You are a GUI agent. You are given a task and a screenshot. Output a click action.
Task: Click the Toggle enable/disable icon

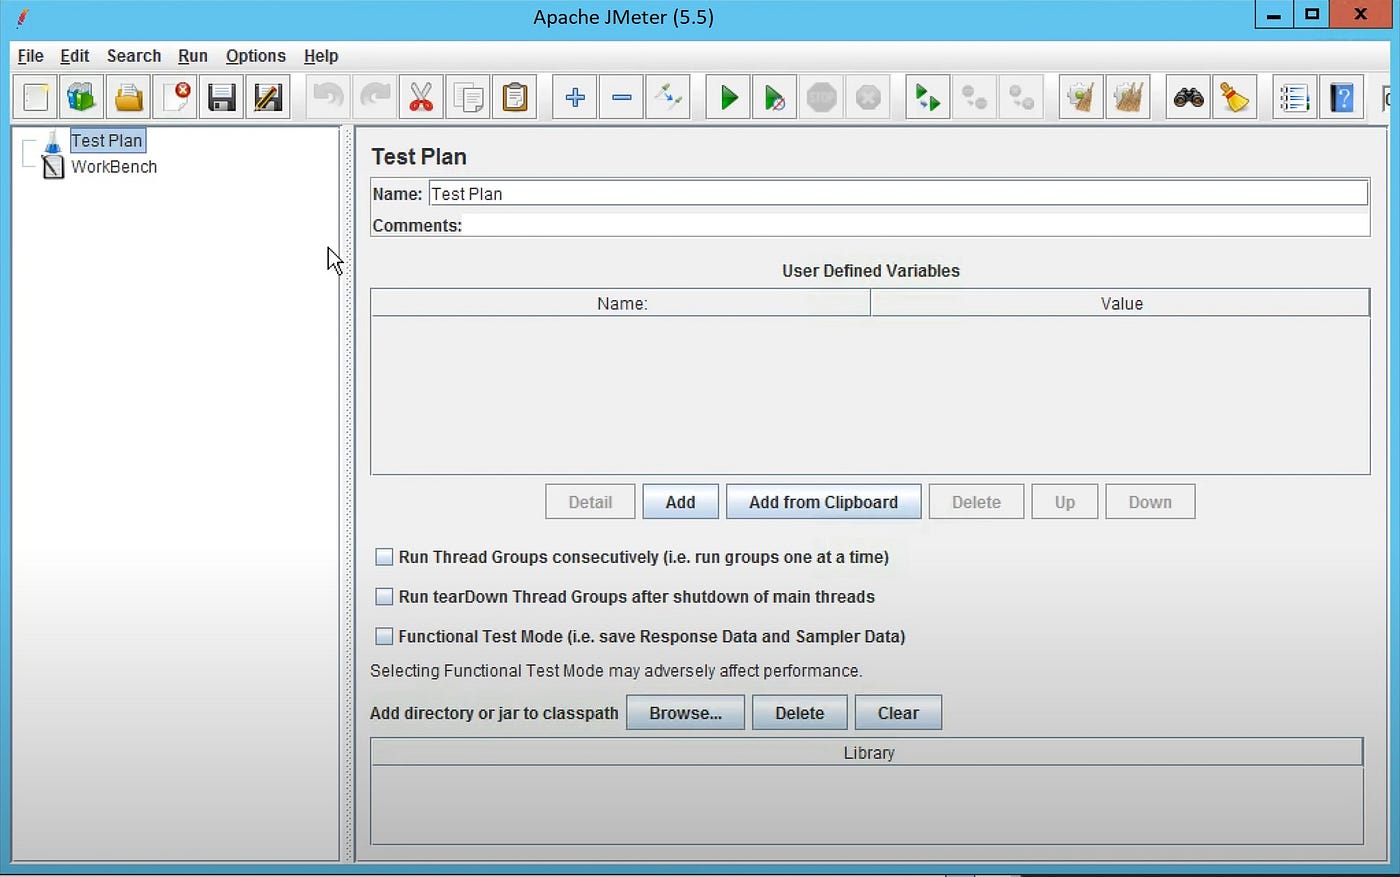click(x=668, y=97)
